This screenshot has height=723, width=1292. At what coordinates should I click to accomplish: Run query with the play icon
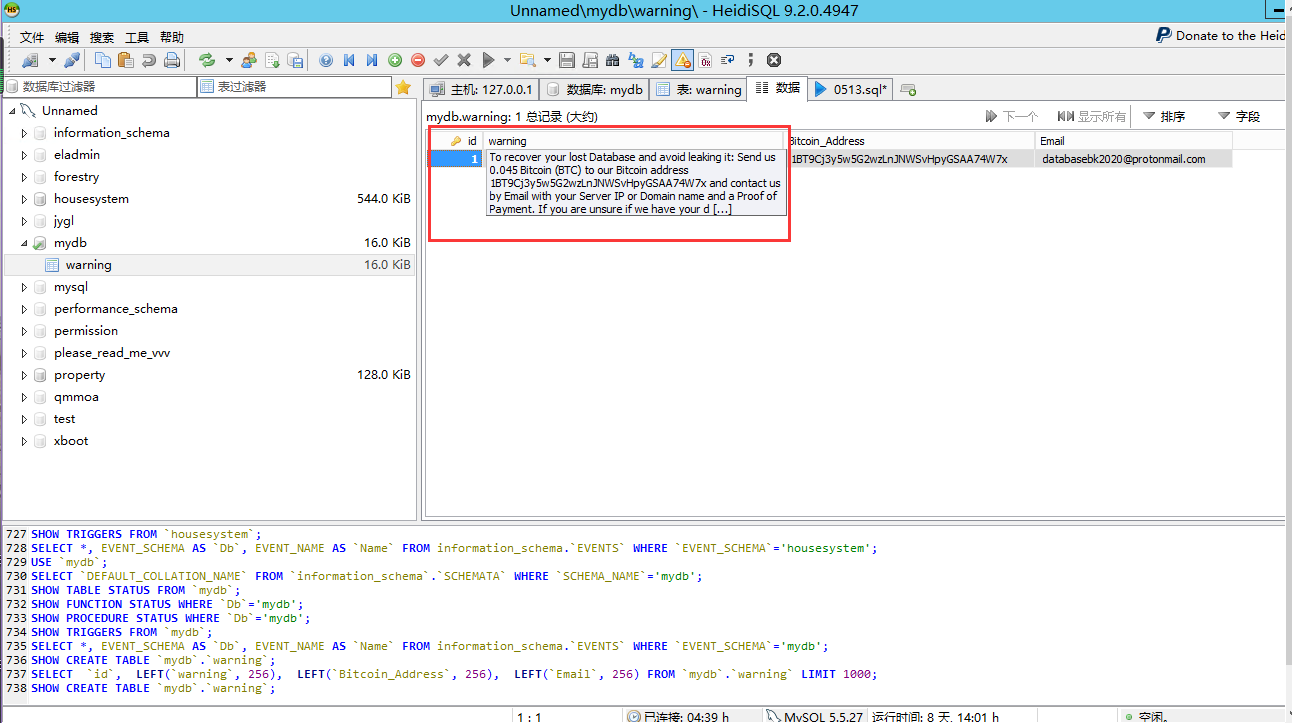(x=489, y=60)
